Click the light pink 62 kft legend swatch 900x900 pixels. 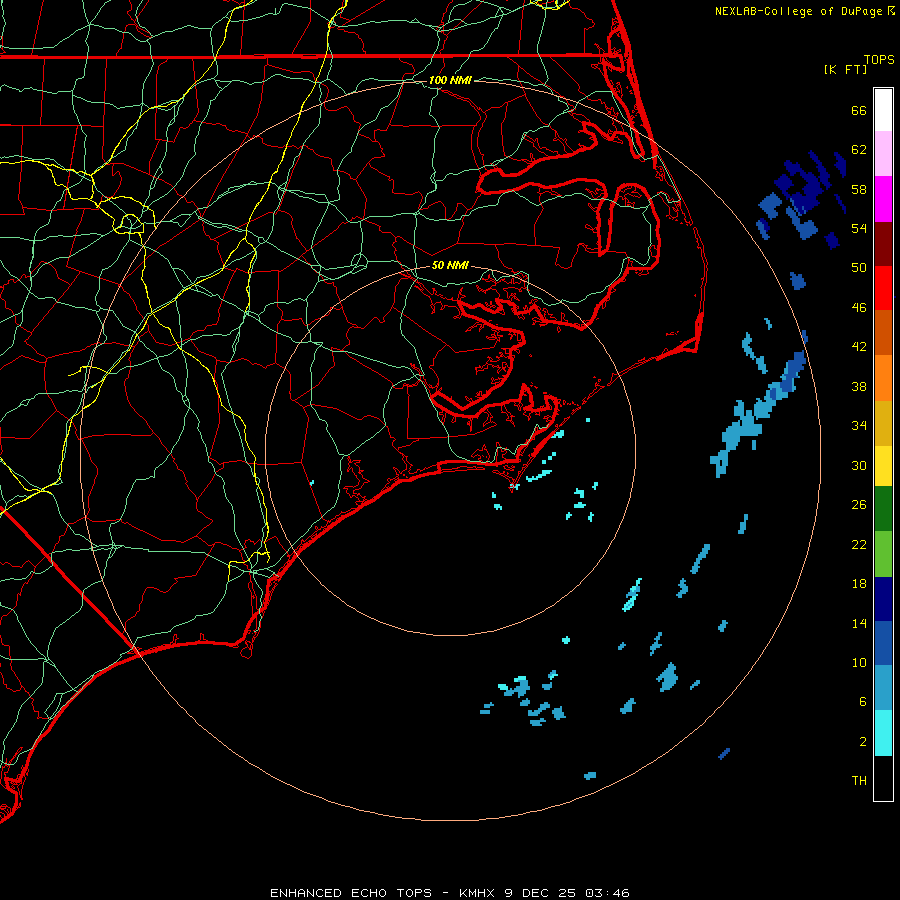pos(883,154)
